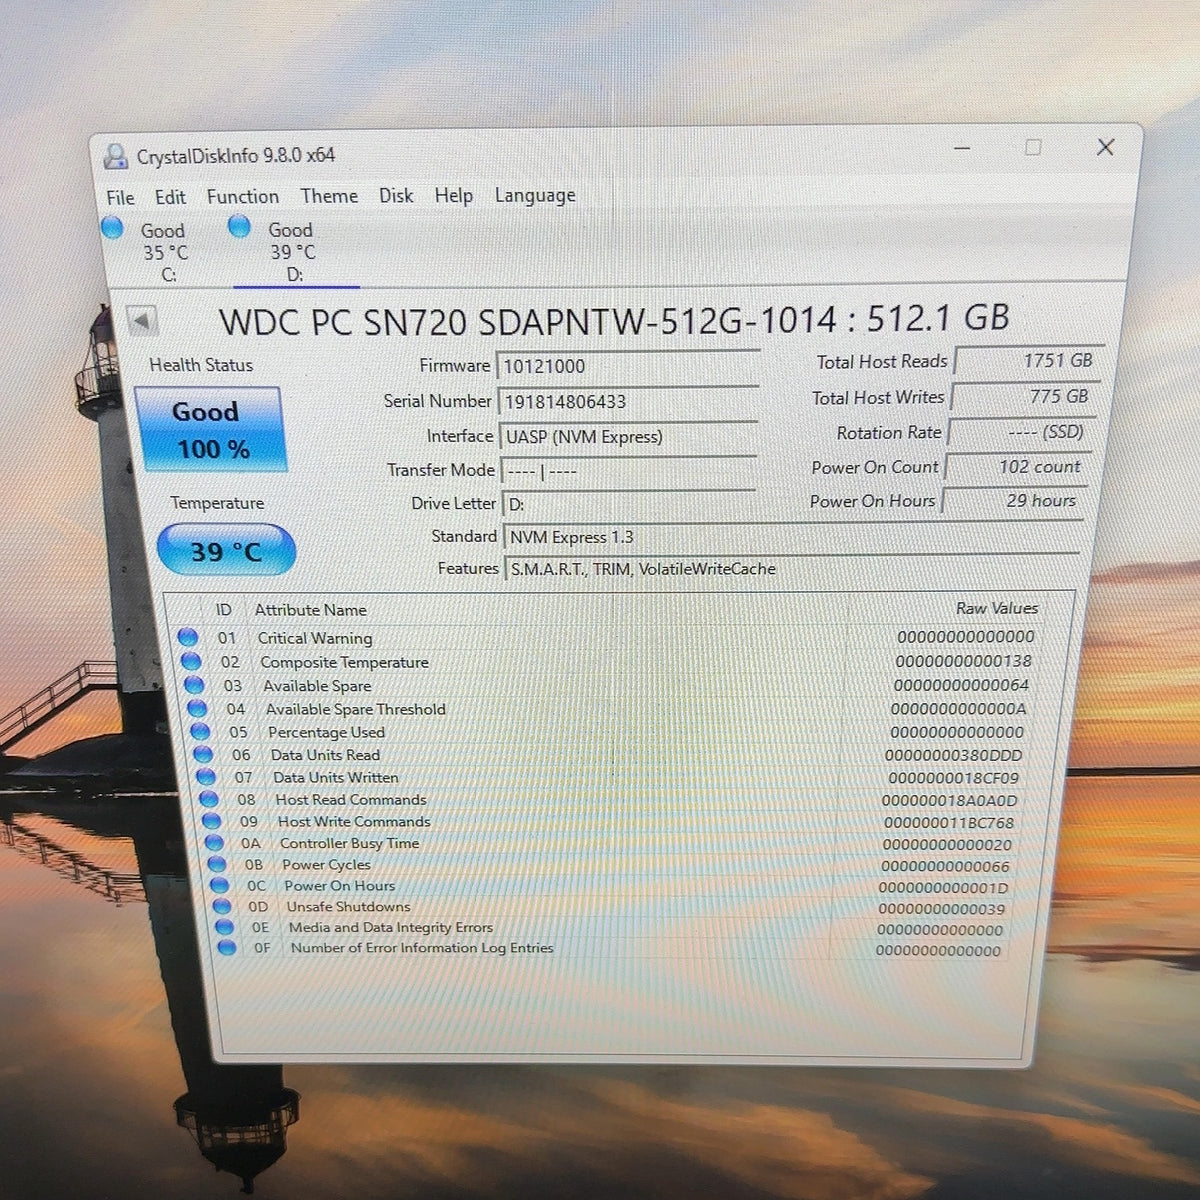Click Power On Count 102 count value
This screenshot has width=1200, height=1200.
1016,467
